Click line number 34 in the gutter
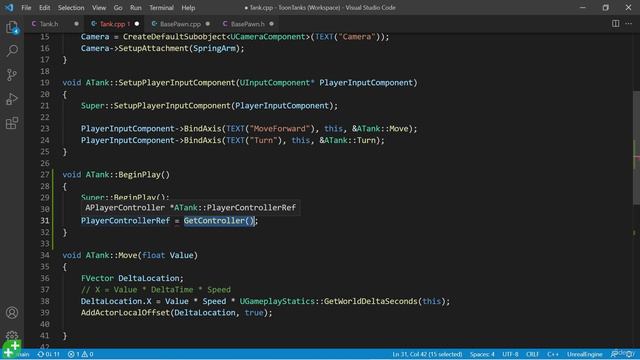This screenshot has width=640, height=360. coord(44,255)
